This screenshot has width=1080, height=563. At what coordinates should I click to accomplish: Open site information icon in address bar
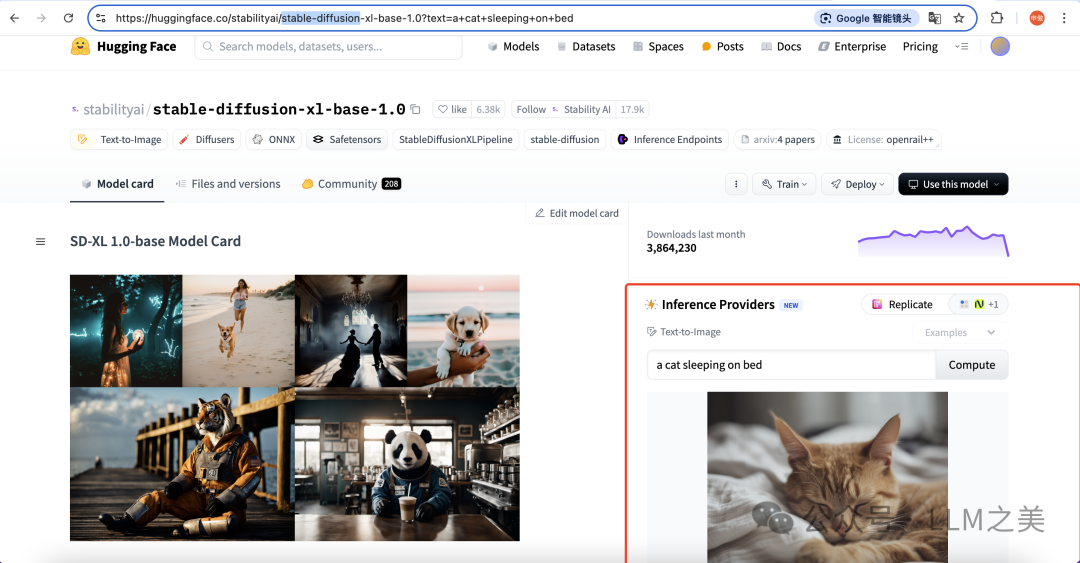[101, 18]
